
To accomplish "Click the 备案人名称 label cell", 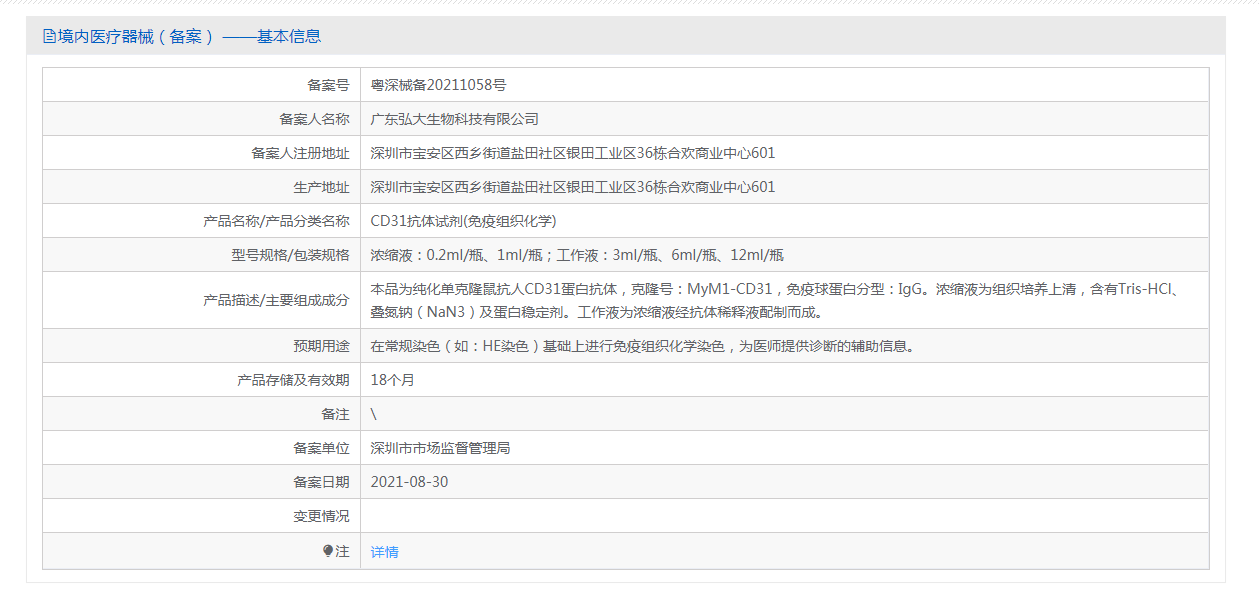I will click(x=201, y=119).
